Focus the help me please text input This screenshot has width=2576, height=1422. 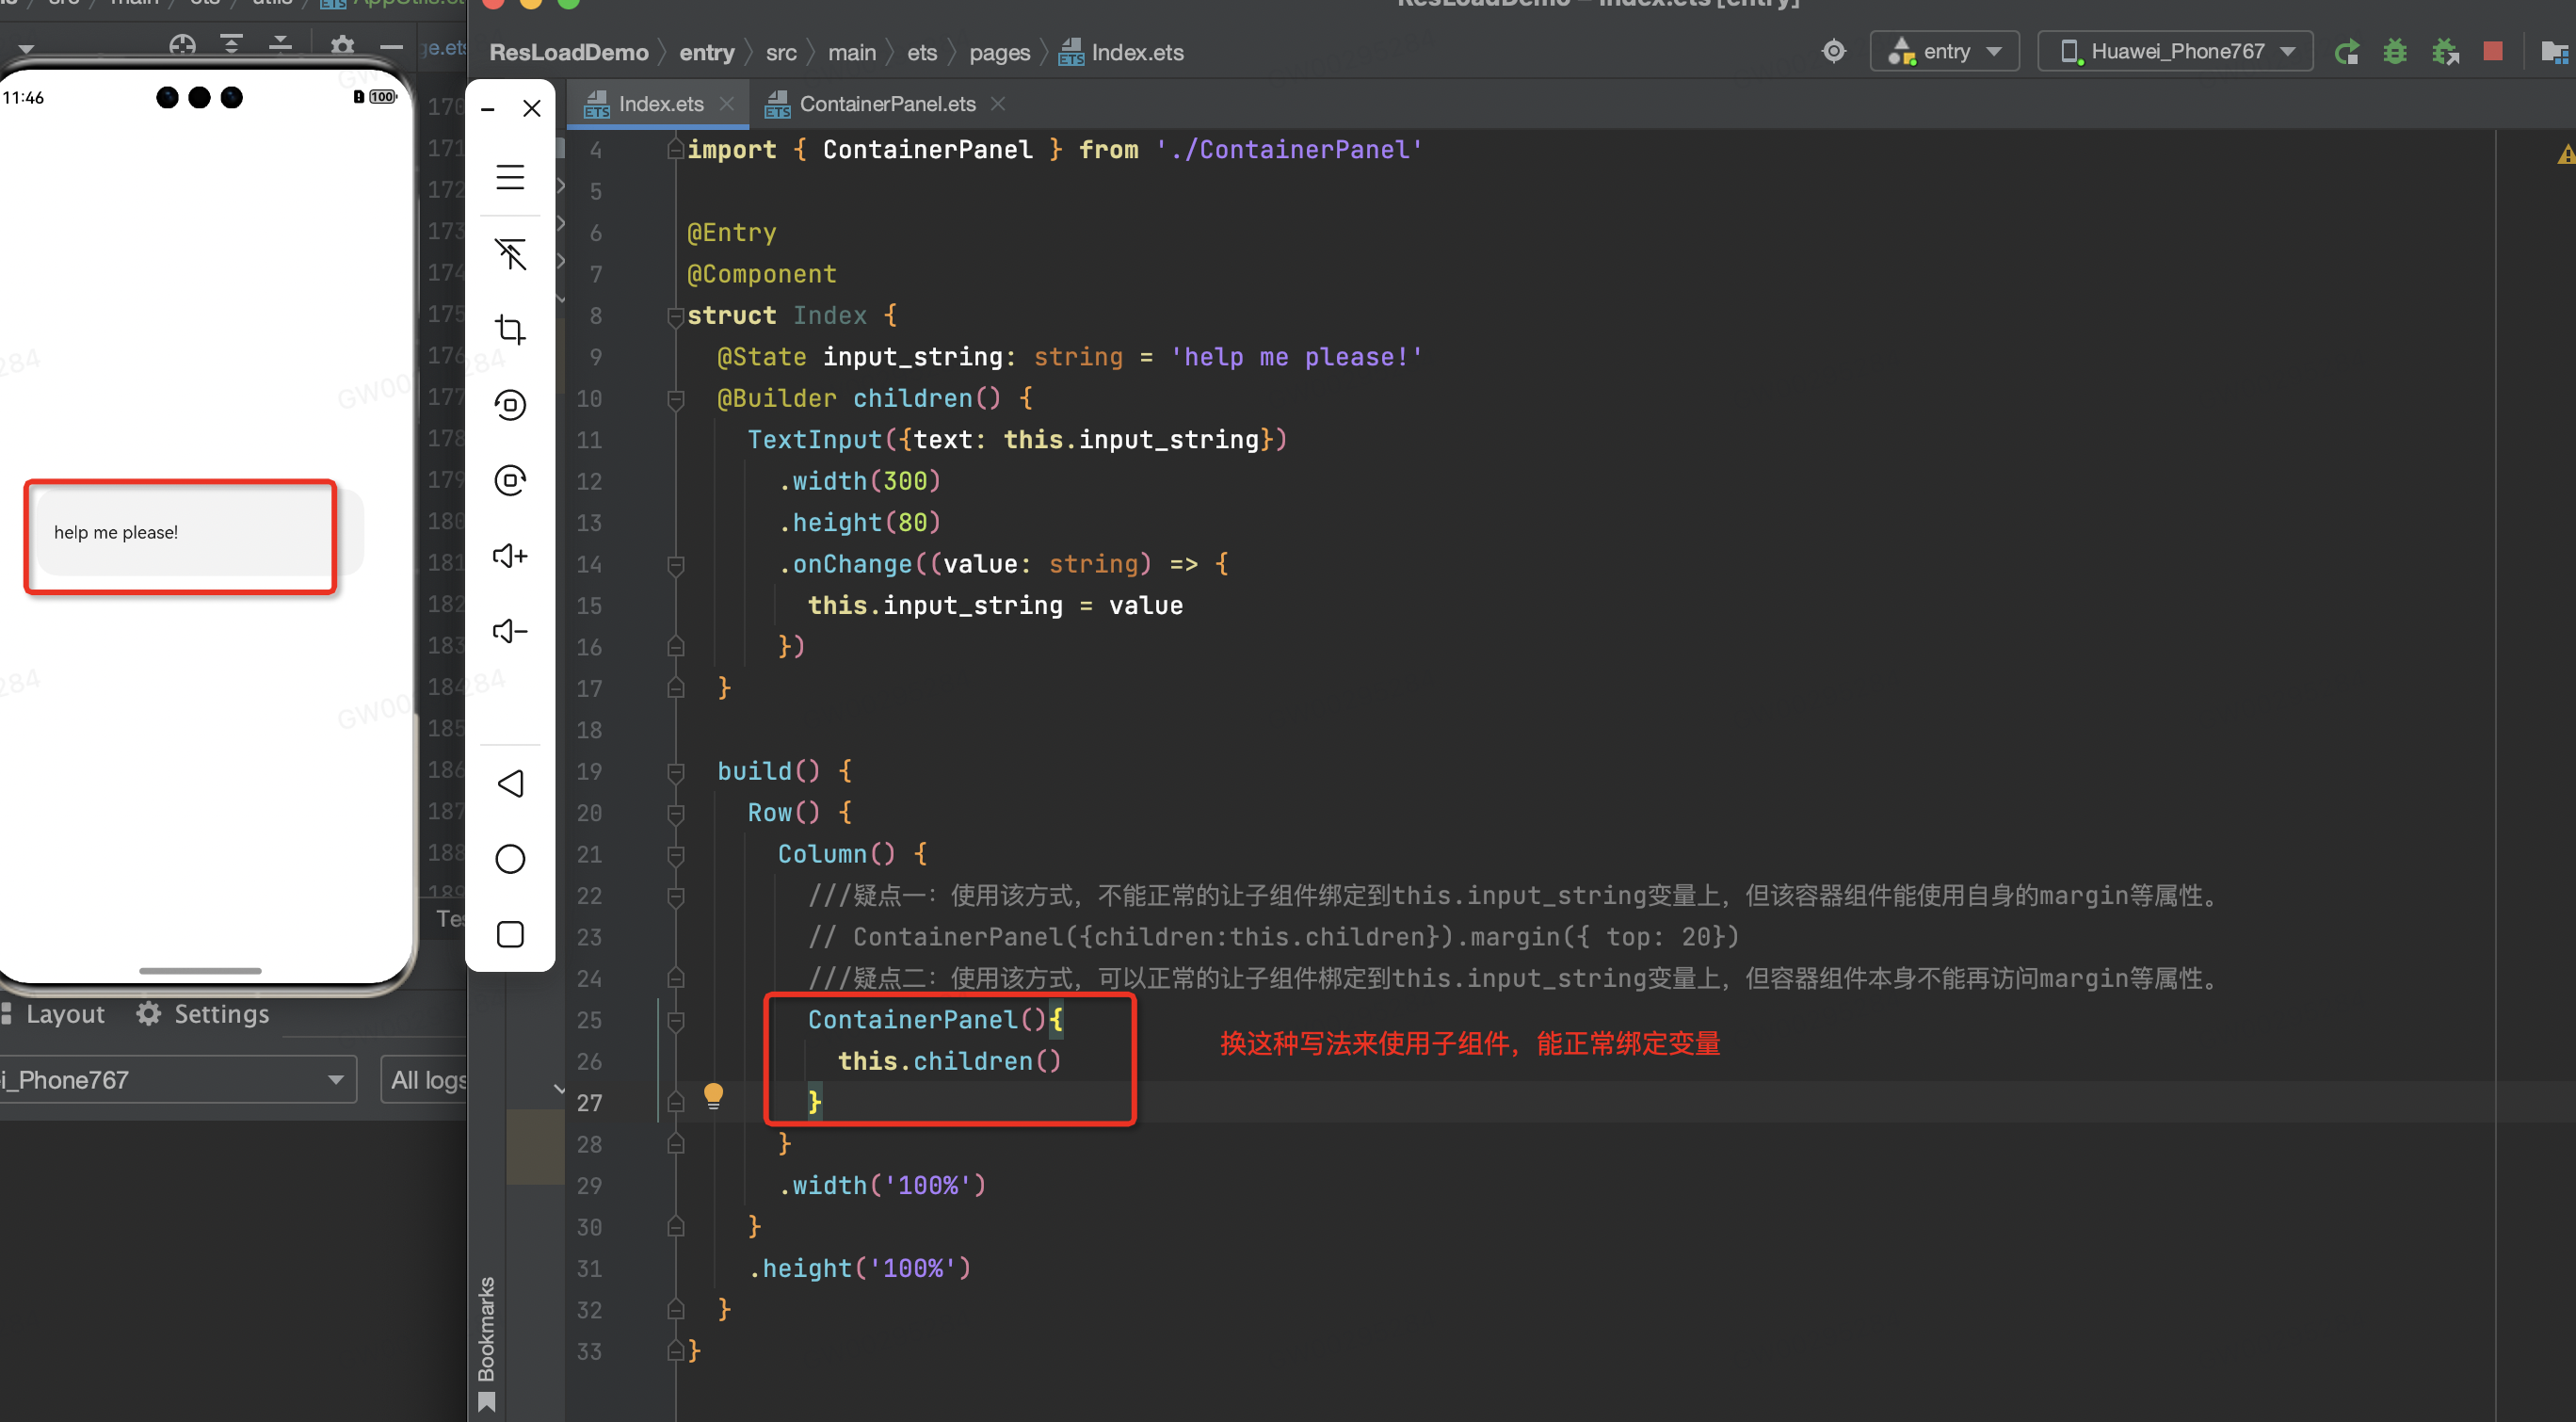pyautogui.click(x=199, y=532)
